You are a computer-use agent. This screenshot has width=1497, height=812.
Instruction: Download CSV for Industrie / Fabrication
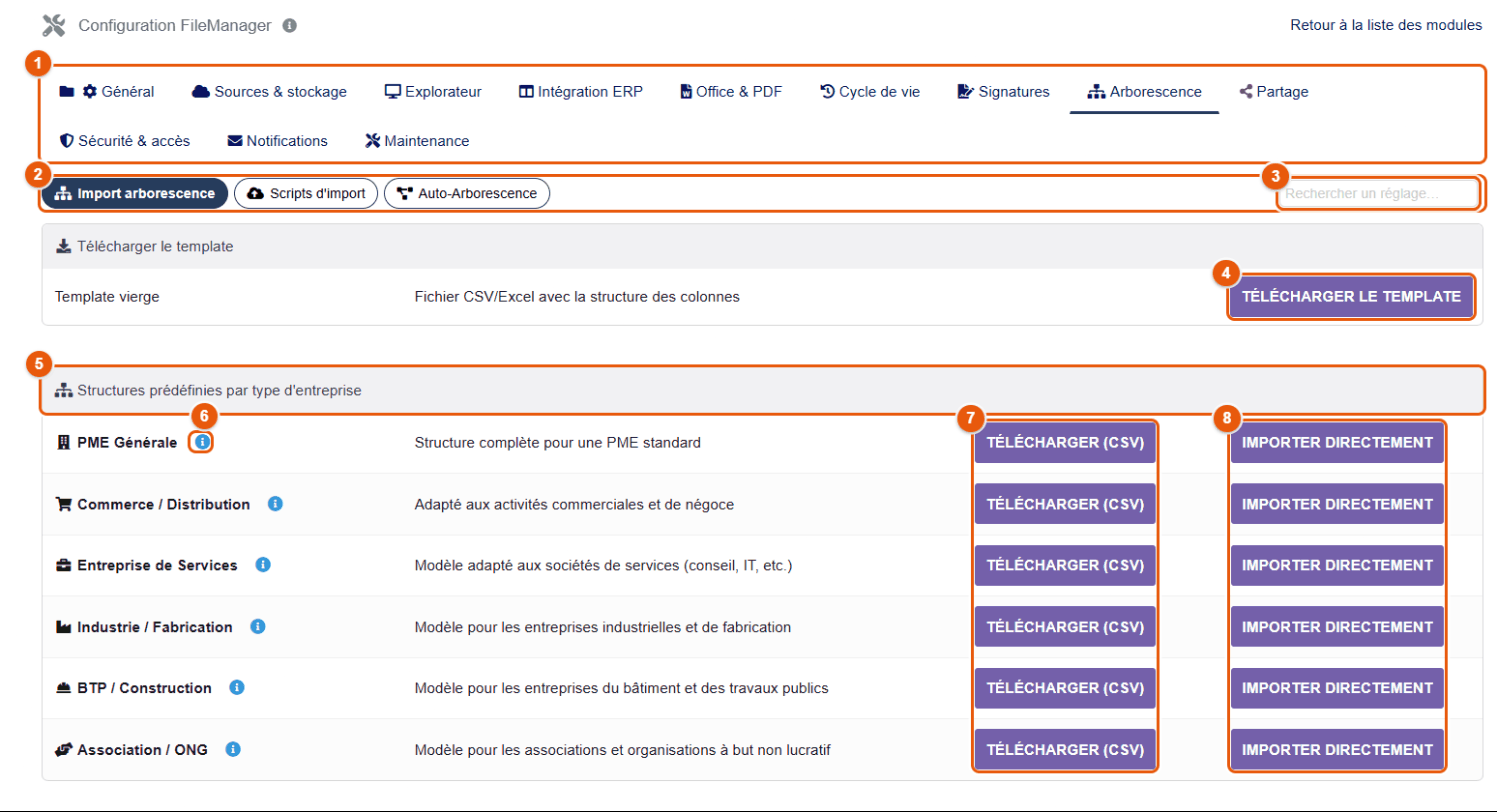click(x=1065, y=627)
